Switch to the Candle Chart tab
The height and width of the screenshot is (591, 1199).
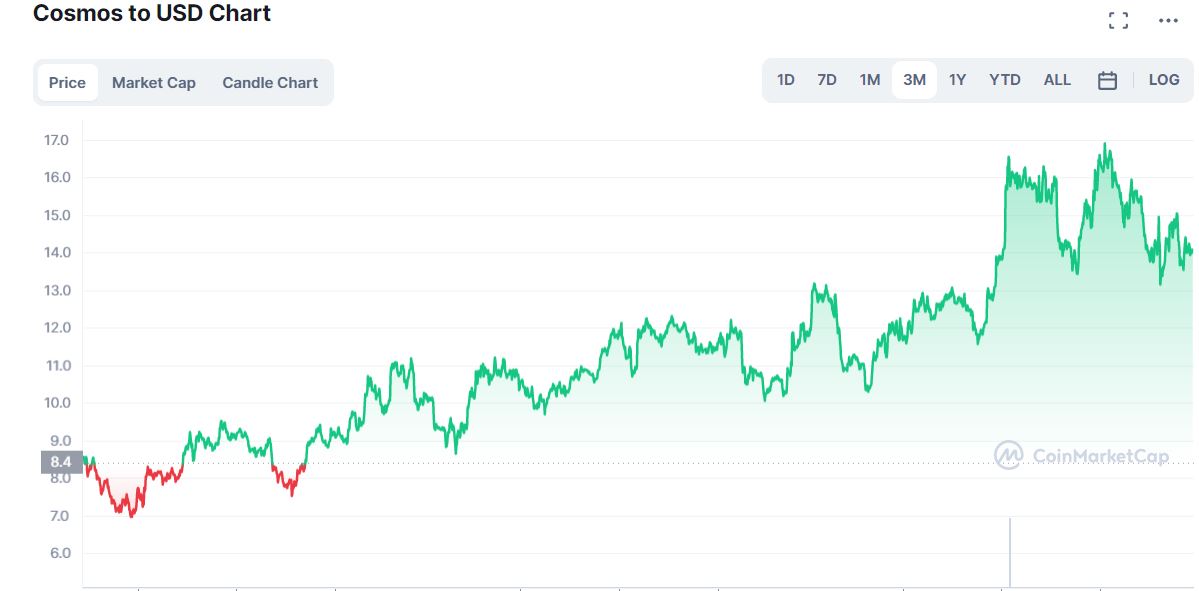[270, 83]
